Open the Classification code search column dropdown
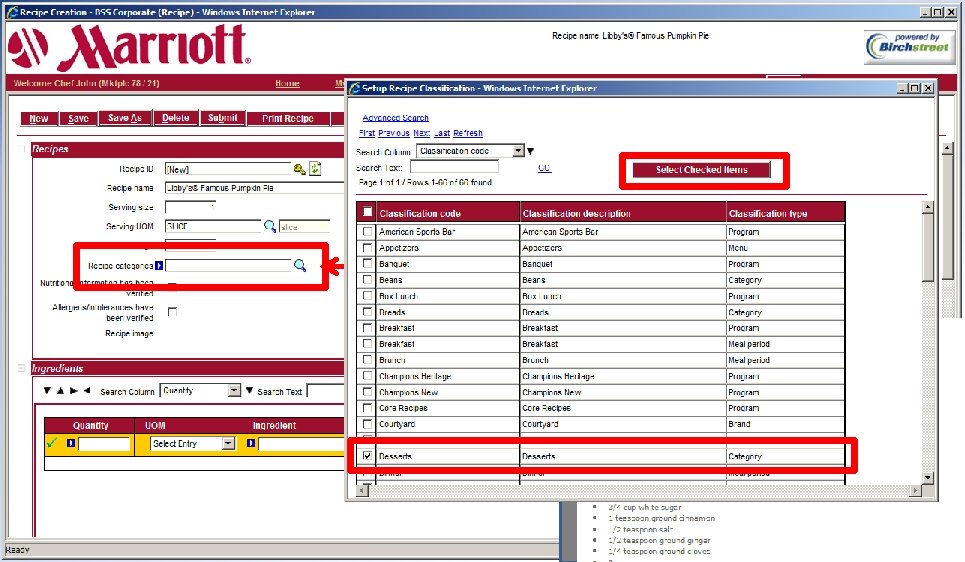The image size is (965, 562). [518, 151]
